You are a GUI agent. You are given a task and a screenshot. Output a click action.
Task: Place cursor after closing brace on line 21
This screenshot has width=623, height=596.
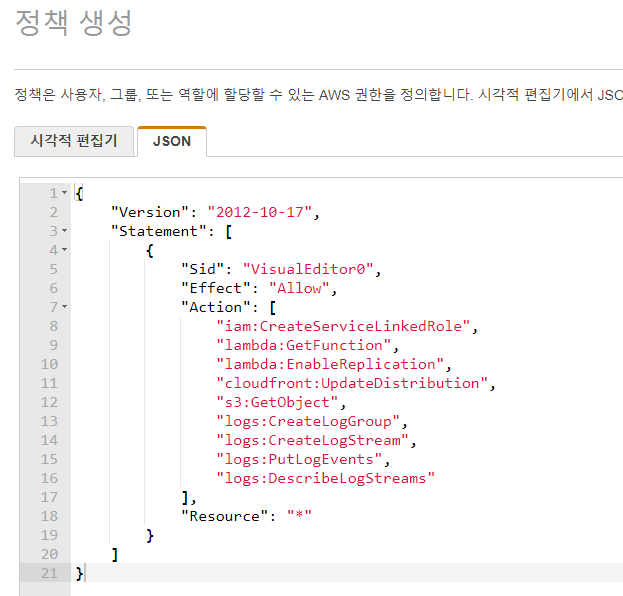click(85, 573)
